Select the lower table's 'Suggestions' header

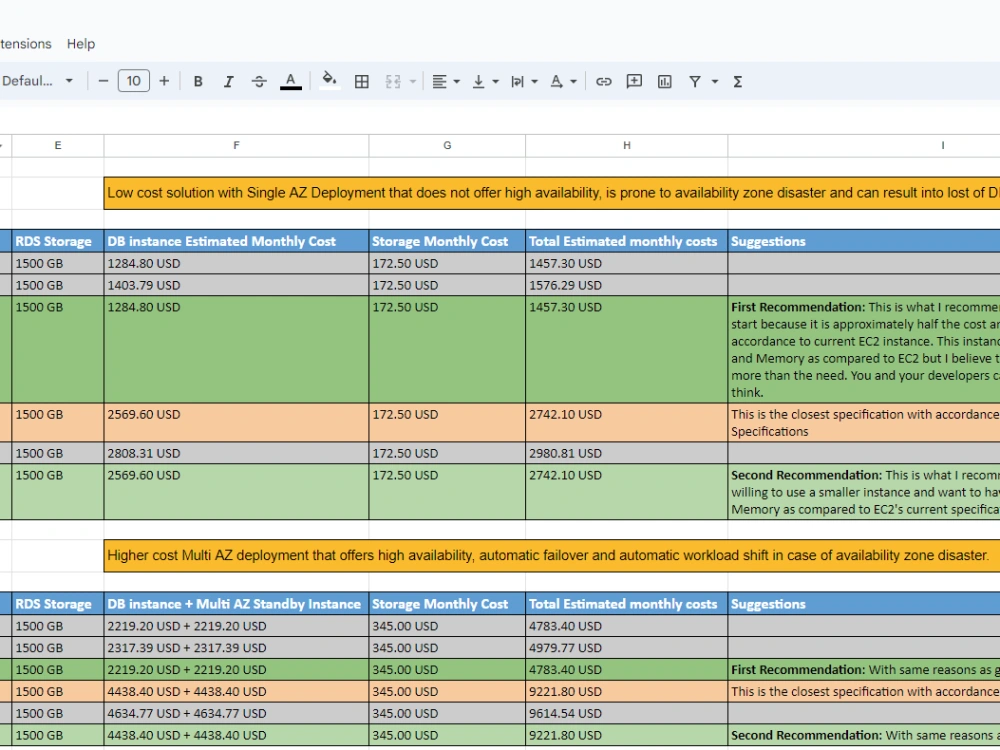tap(864, 604)
